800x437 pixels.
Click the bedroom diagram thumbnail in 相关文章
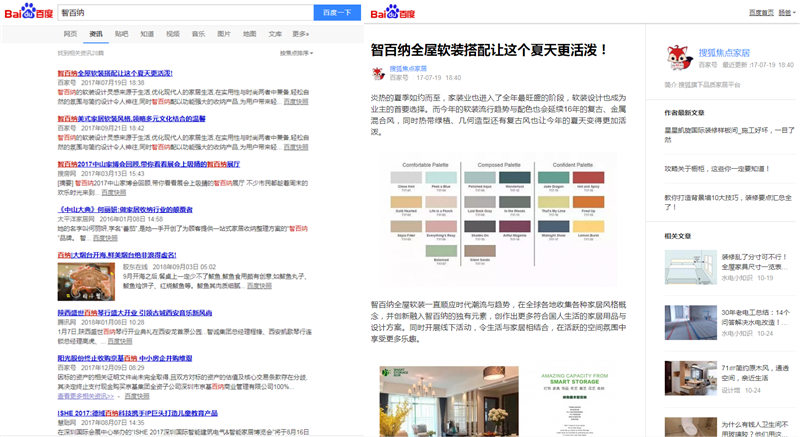coord(690,267)
